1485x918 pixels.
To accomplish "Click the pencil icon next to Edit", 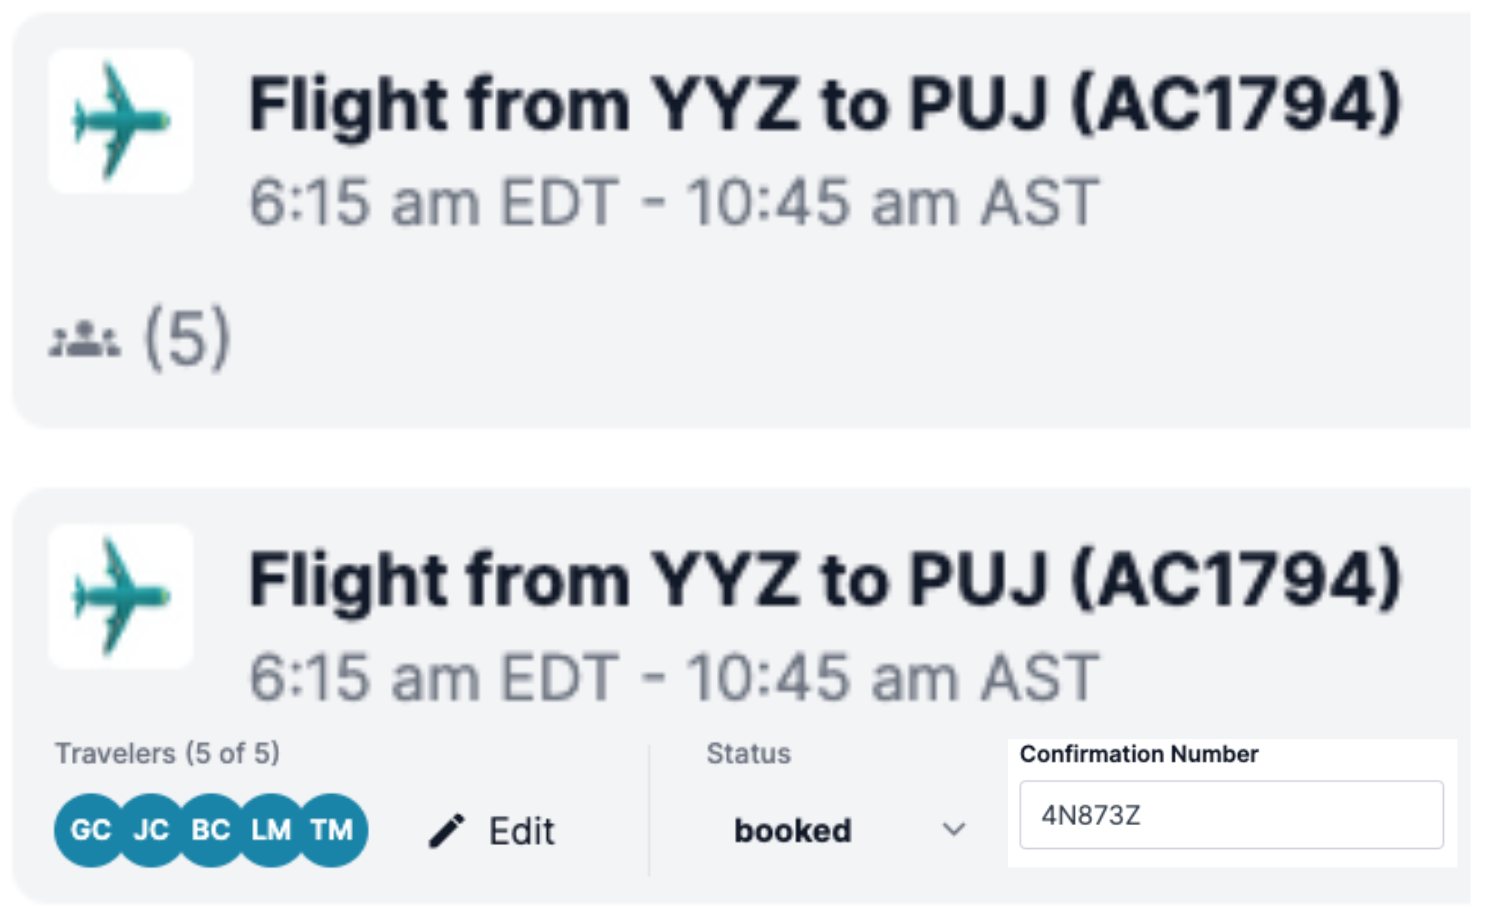I will 447,830.
